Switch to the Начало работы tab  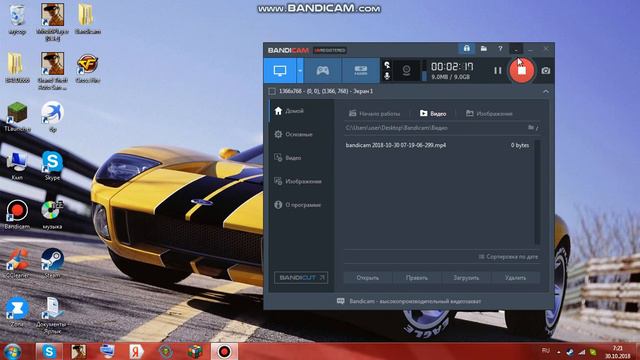[x=374, y=113]
